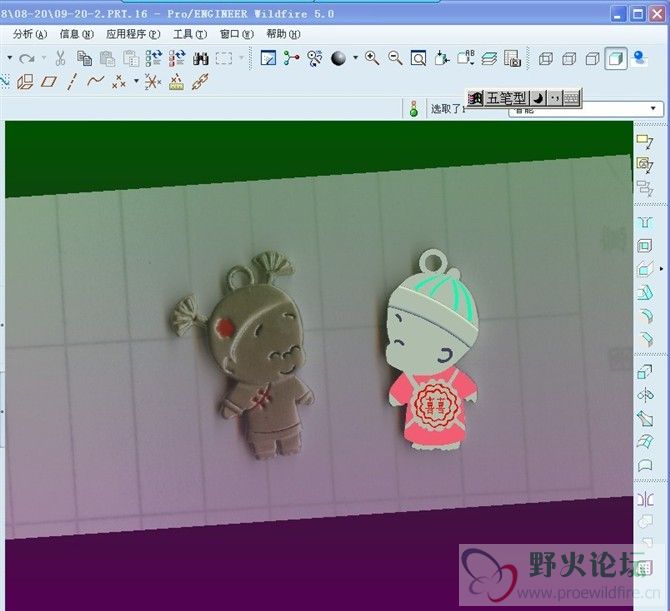Select the Pattern tool
670x611 pixels.
pyautogui.click(x=644, y=568)
